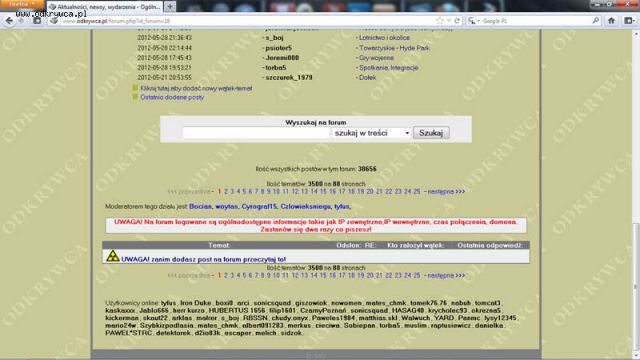The image size is (640, 360).
Task: Open 'UWAGA! zanim dodasz post' topic
Action: [203, 259]
